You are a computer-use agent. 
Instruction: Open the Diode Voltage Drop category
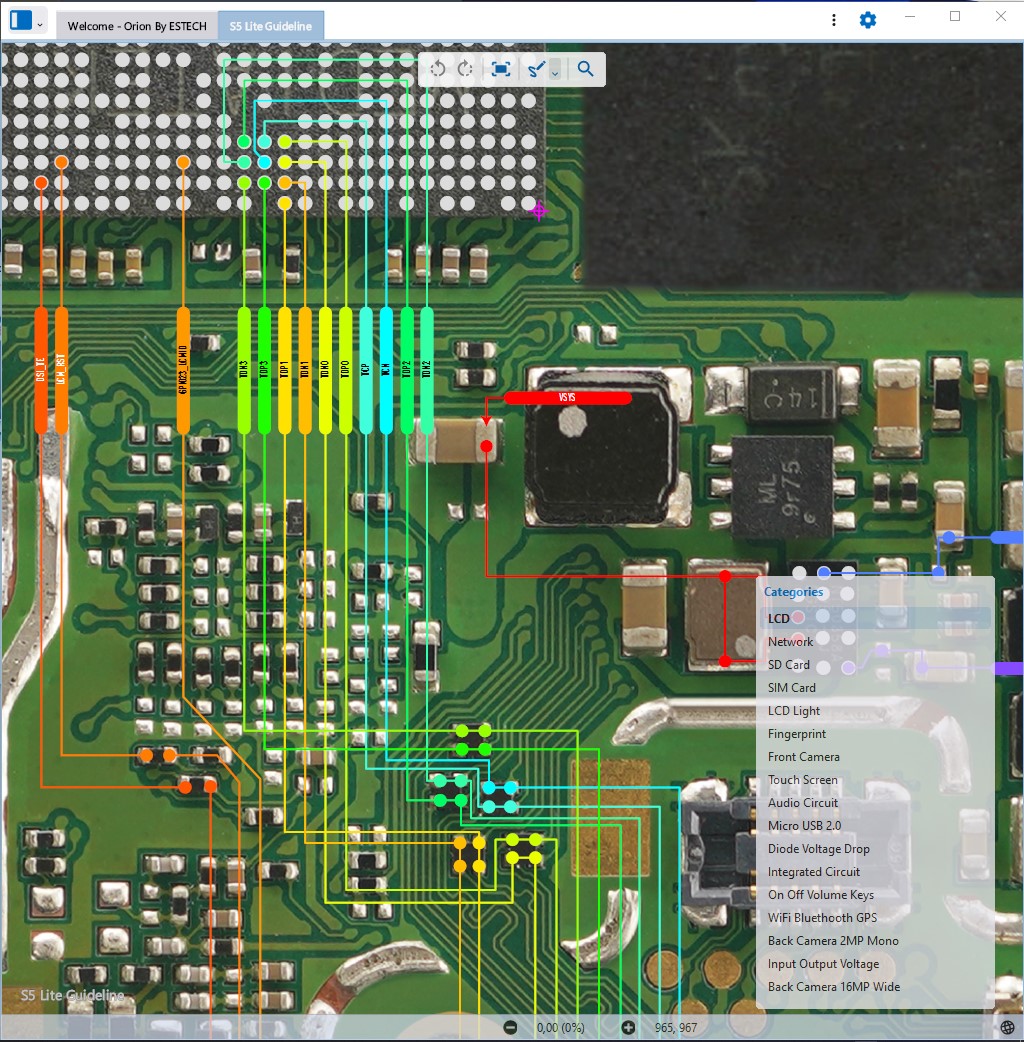click(x=818, y=849)
